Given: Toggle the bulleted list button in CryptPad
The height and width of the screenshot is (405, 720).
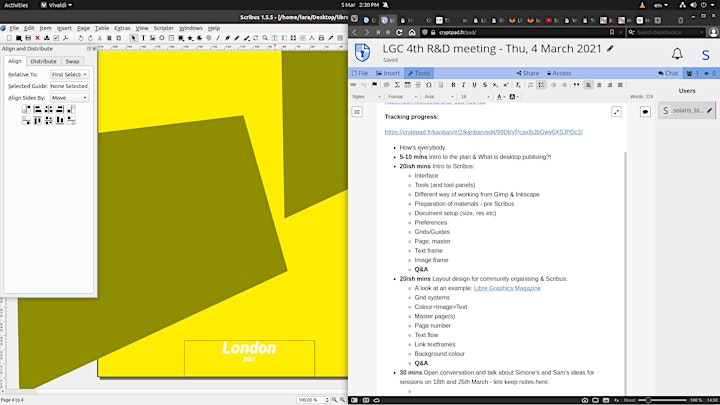Looking at the screenshot, I should 541,85.
